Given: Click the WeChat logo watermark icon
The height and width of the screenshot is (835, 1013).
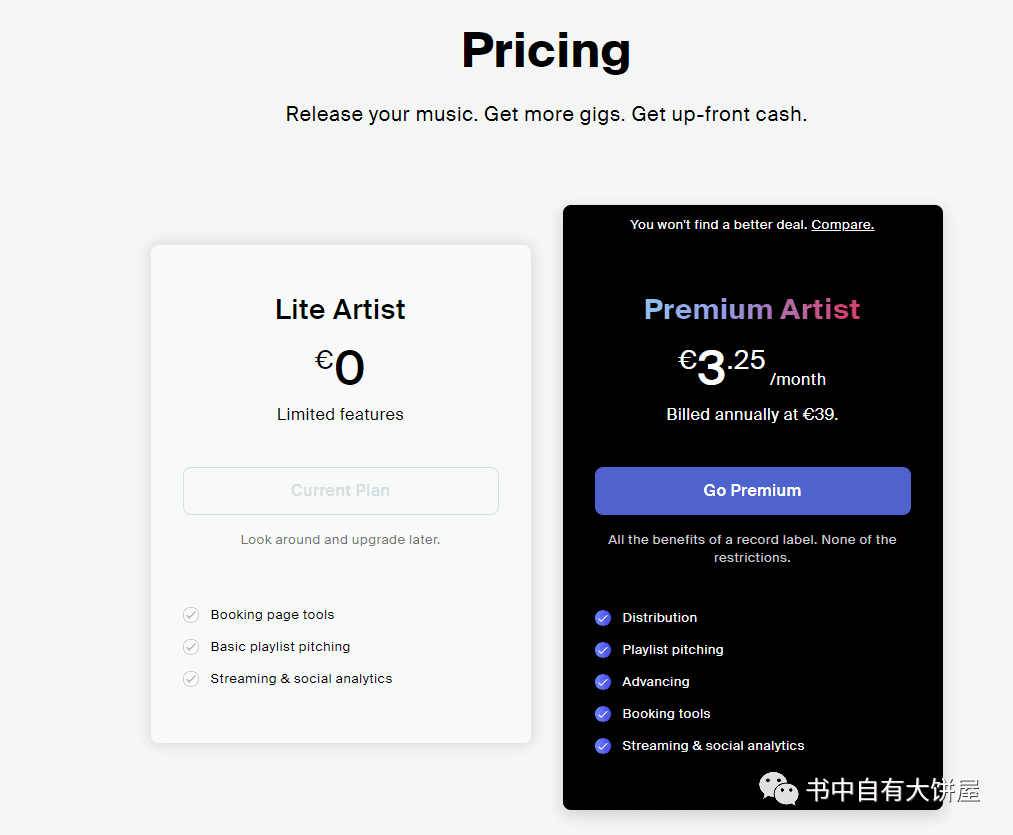Looking at the screenshot, I should coord(778,788).
